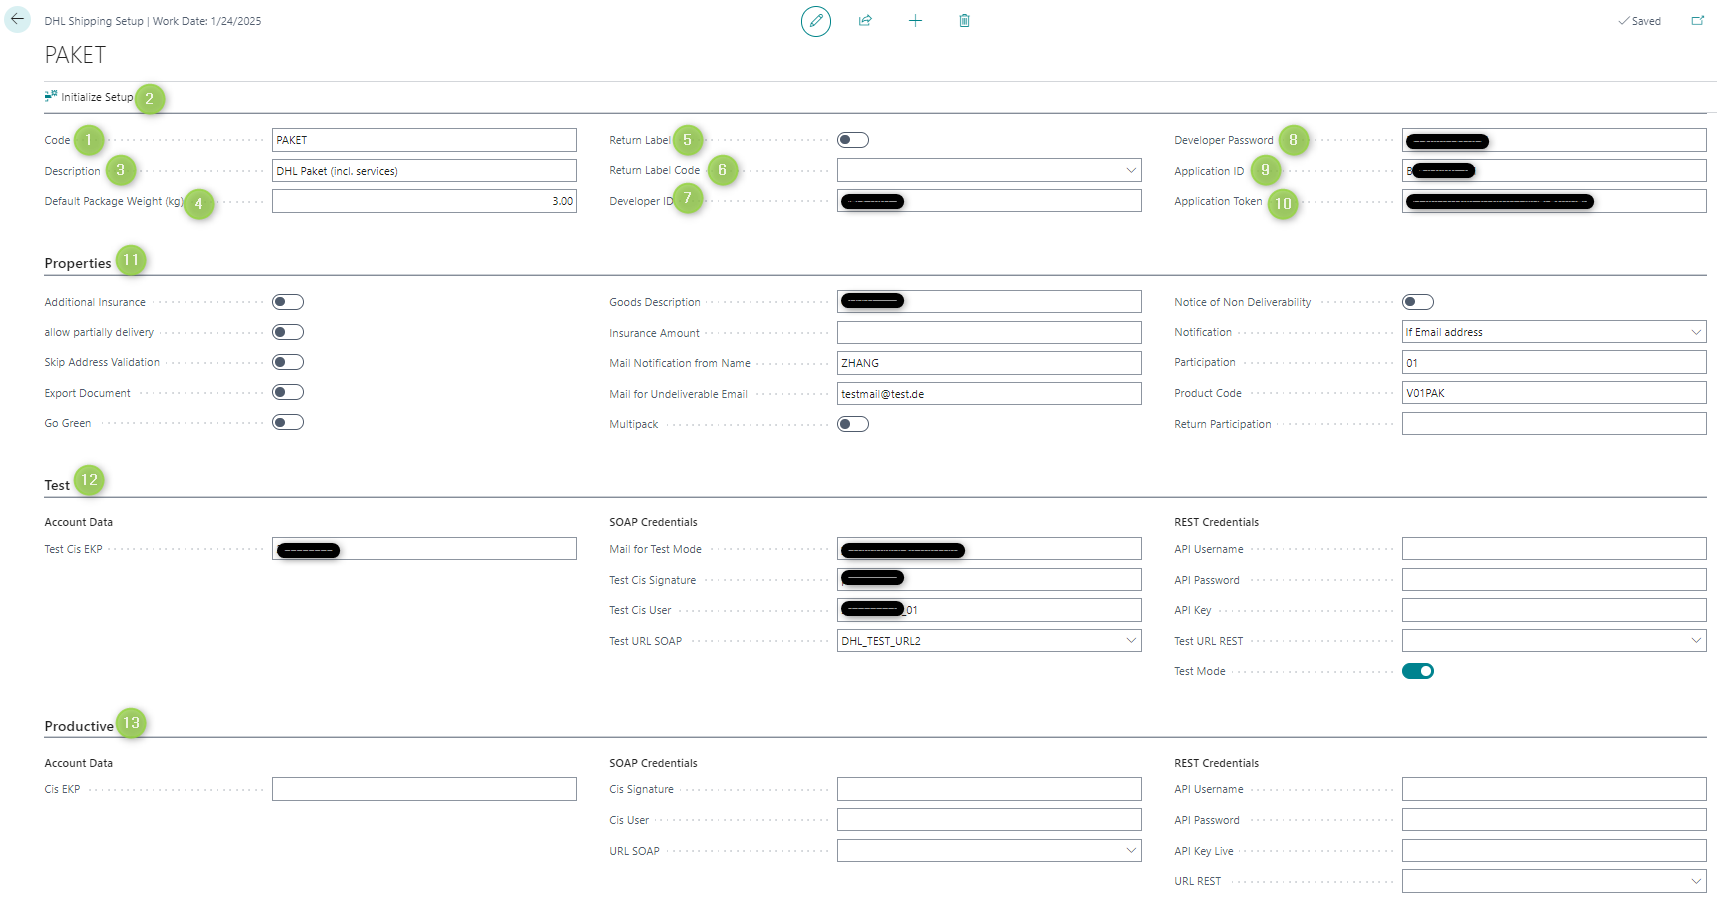Image resolution: width=1717 pixels, height=904 pixels.
Task: Click the Initialize Setup action
Action: coord(89,97)
